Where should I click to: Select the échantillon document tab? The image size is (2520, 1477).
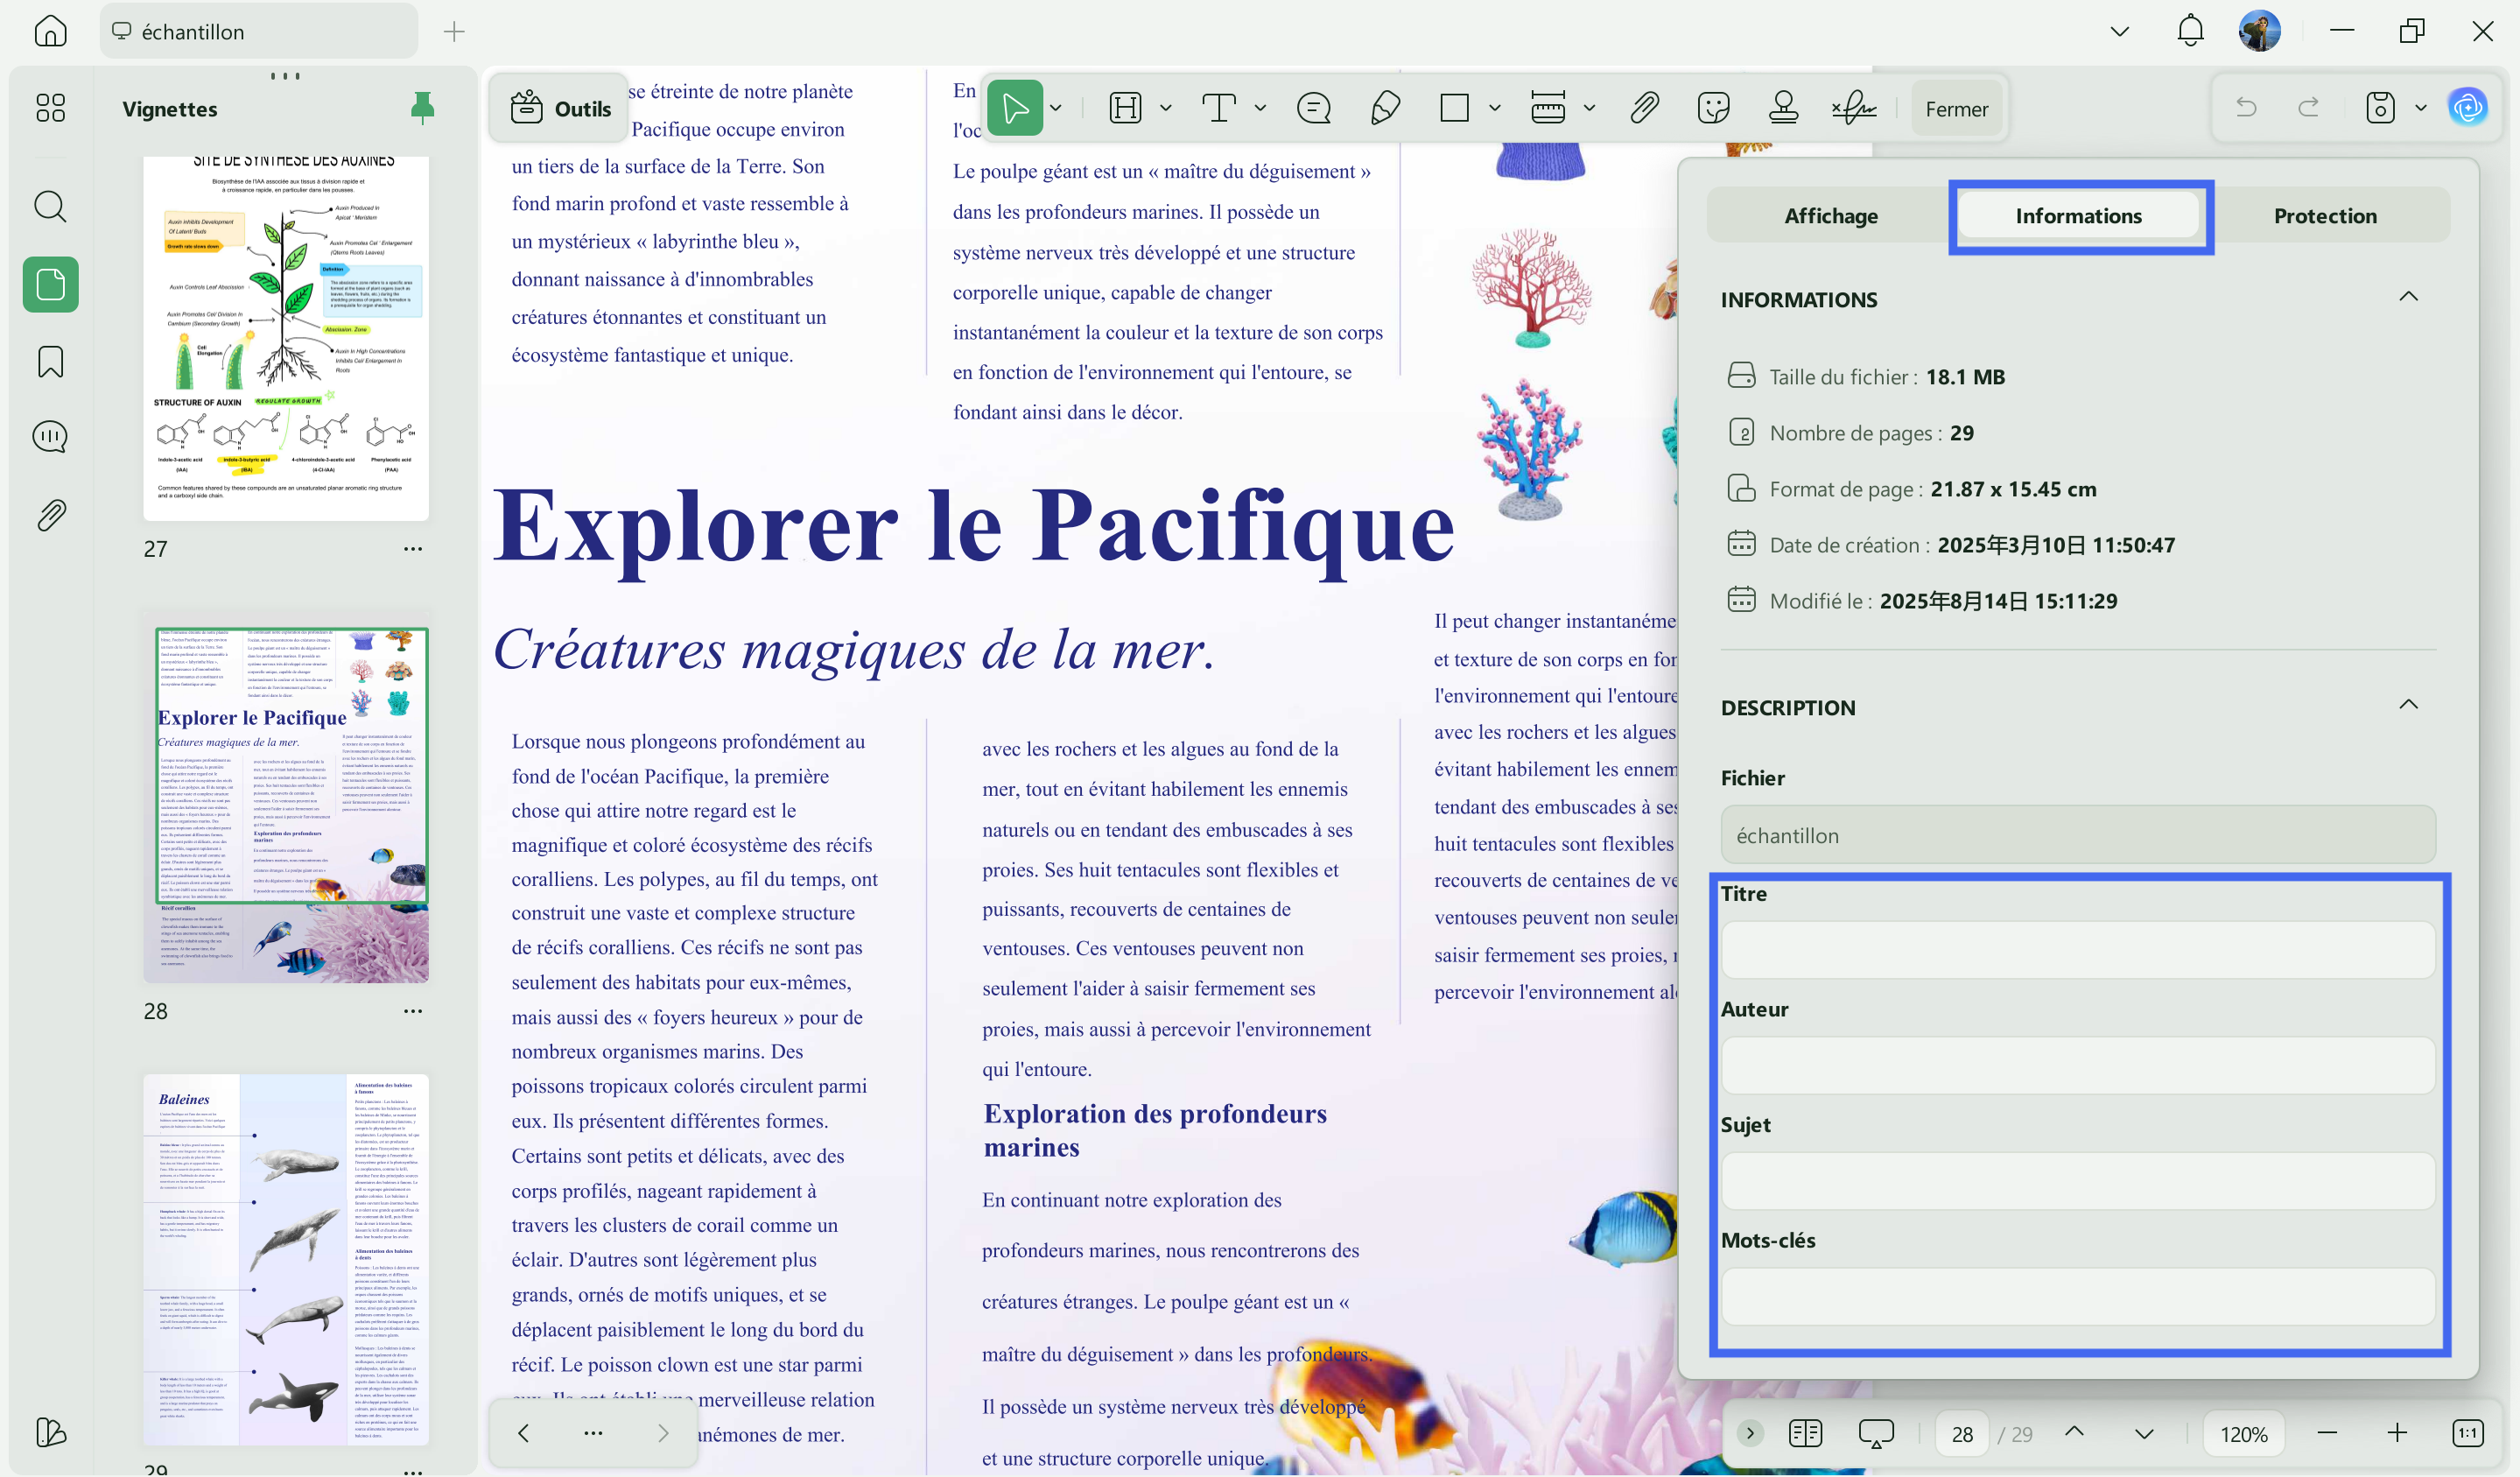pos(258,31)
